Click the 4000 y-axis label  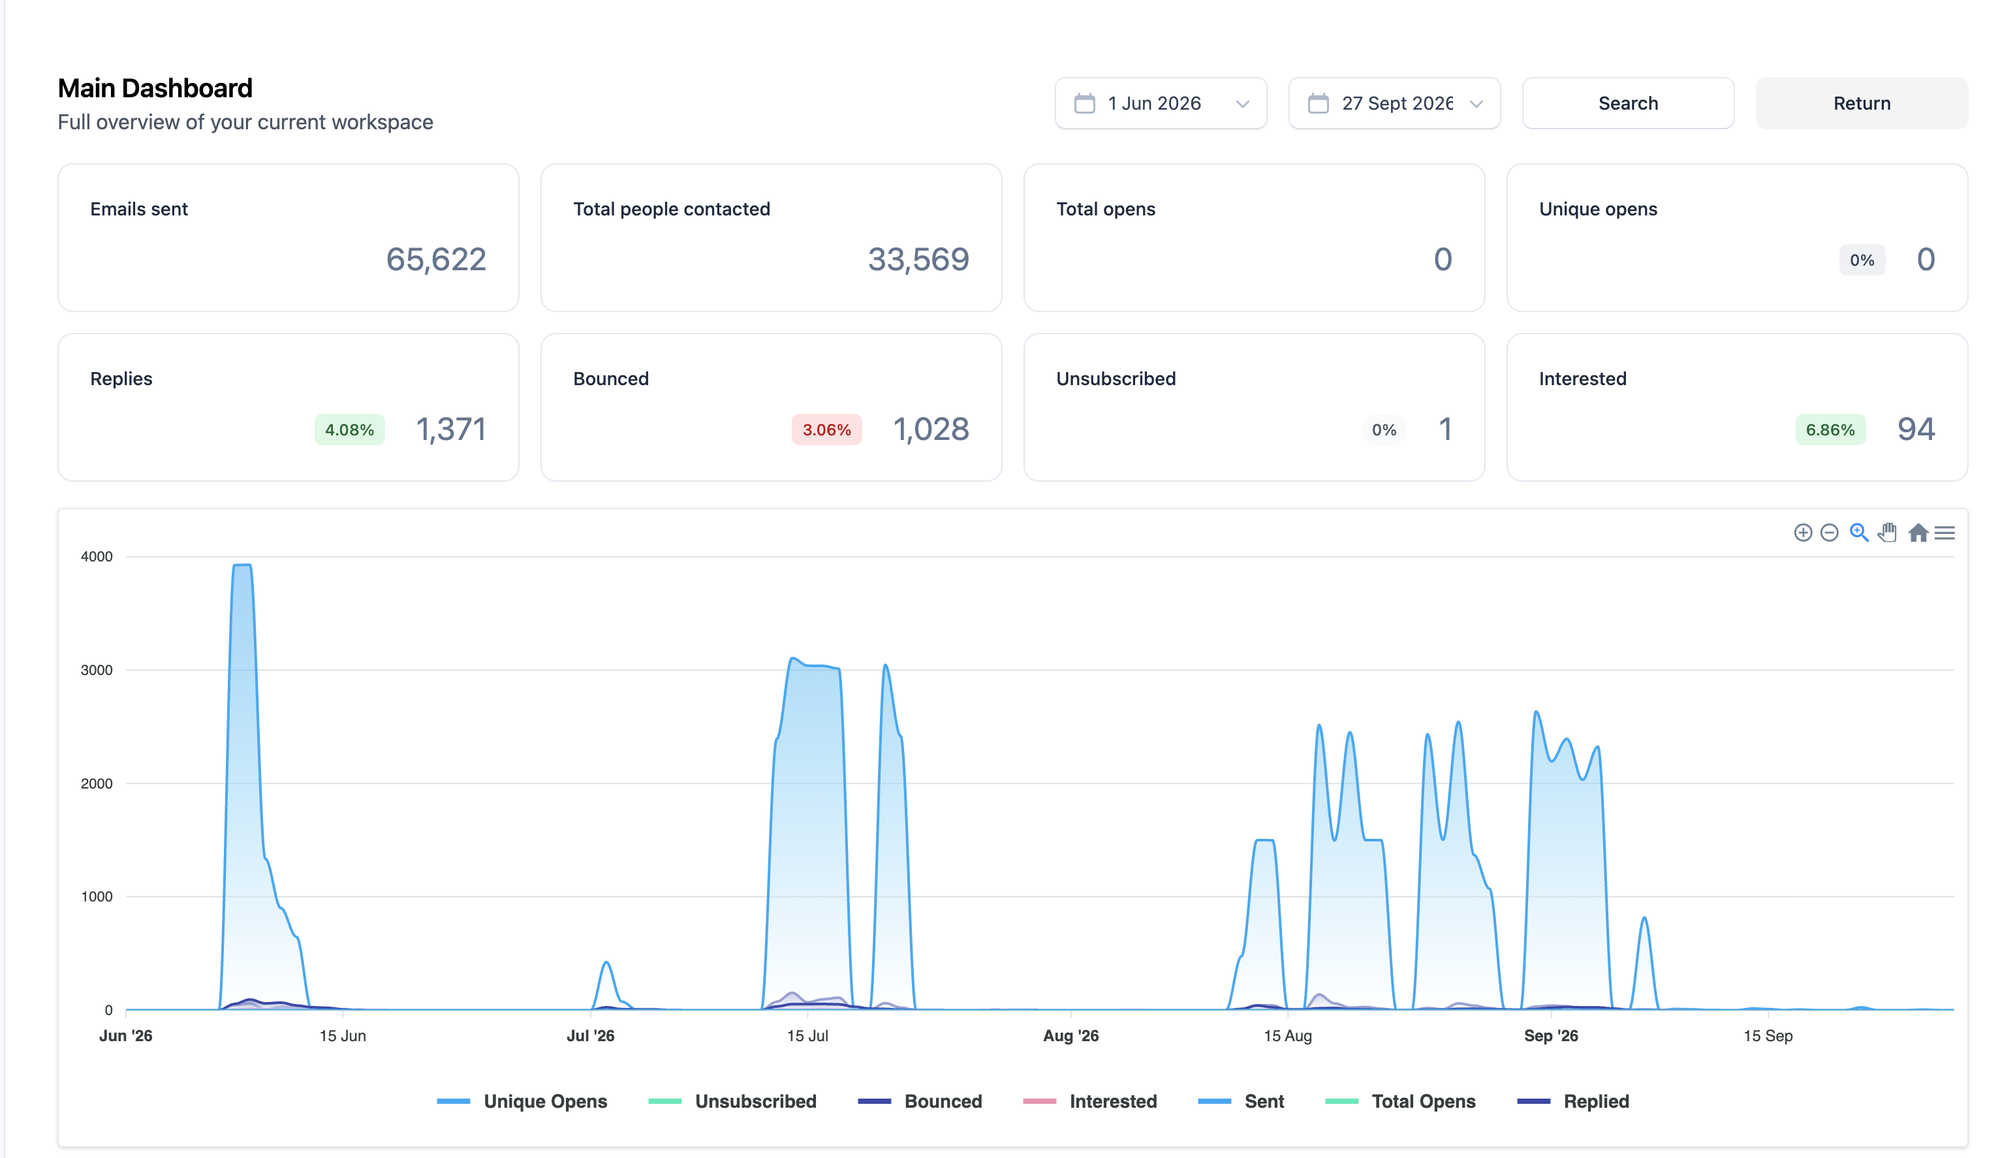tap(97, 557)
